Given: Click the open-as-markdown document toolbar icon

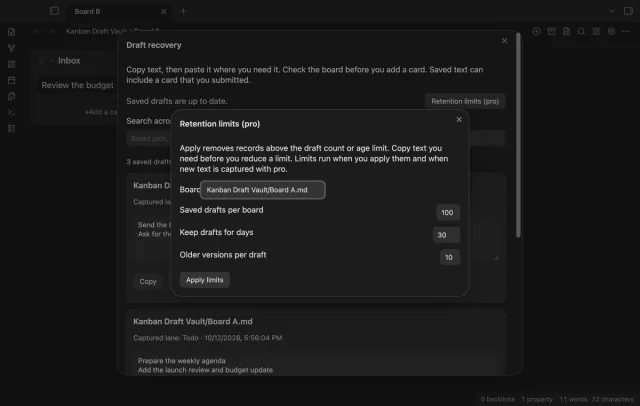Looking at the screenshot, I should pos(566,31).
